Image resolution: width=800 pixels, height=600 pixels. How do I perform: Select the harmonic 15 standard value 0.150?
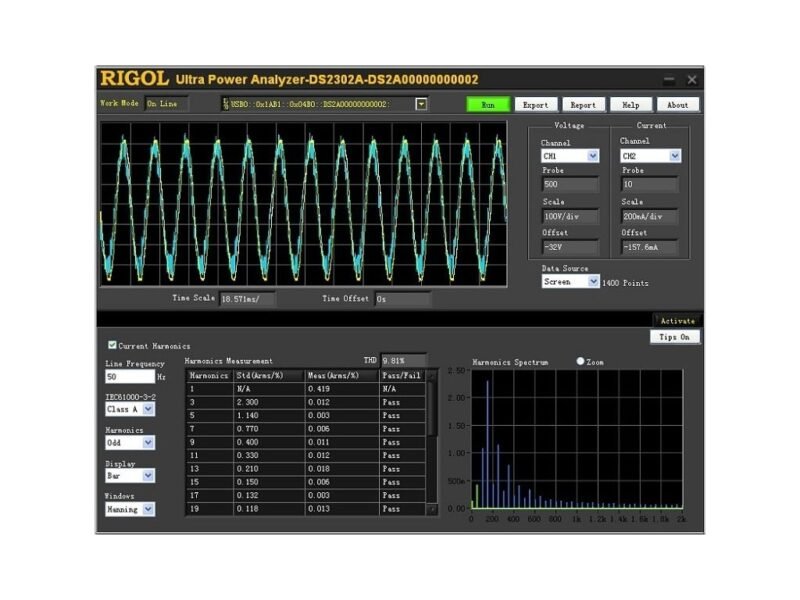[268, 482]
